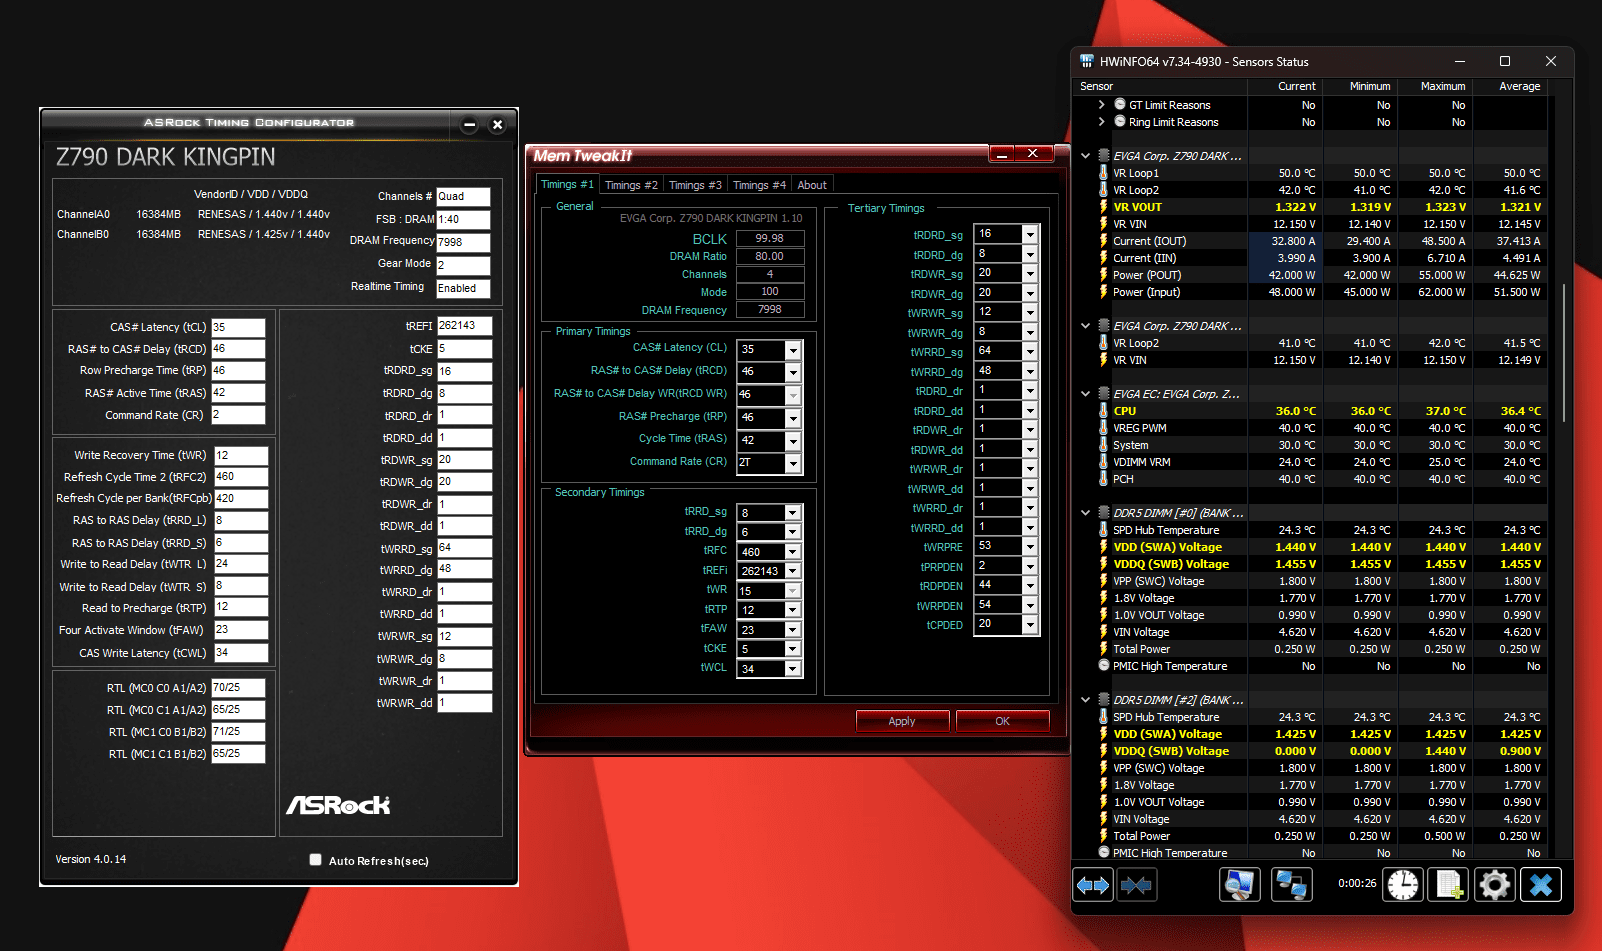This screenshot has height=951, width=1602.
Task: Click the Apply button in Mem TweakIt
Action: coord(902,721)
